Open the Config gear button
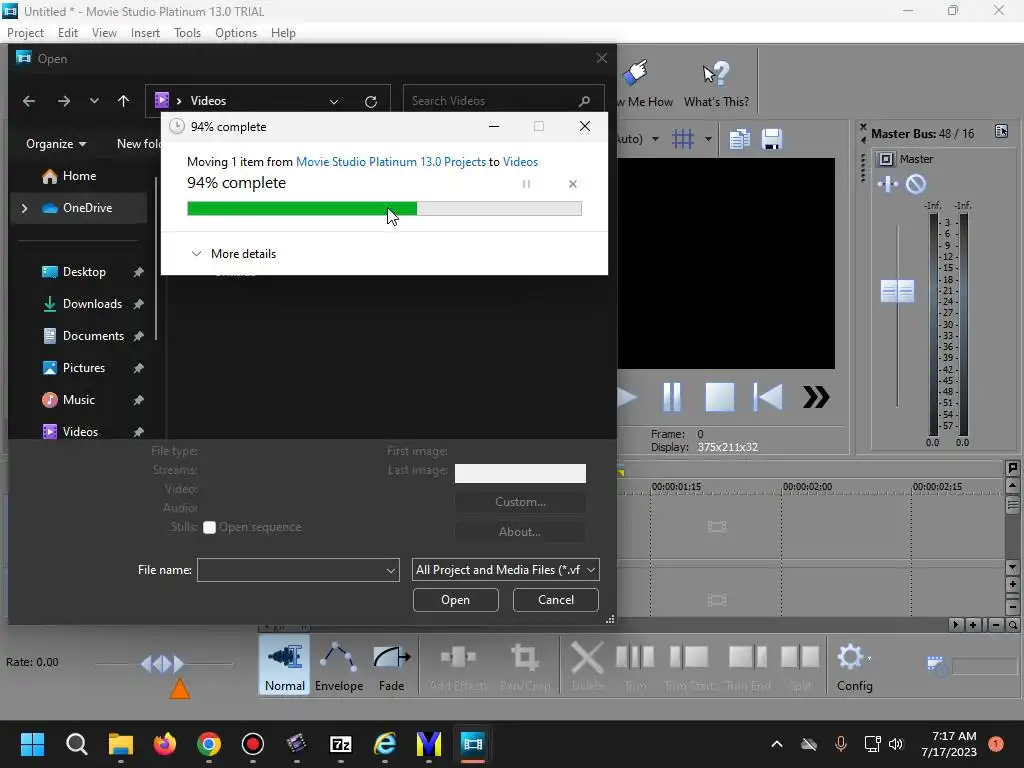The height and width of the screenshot is (768, 1024). click(854, 666)
